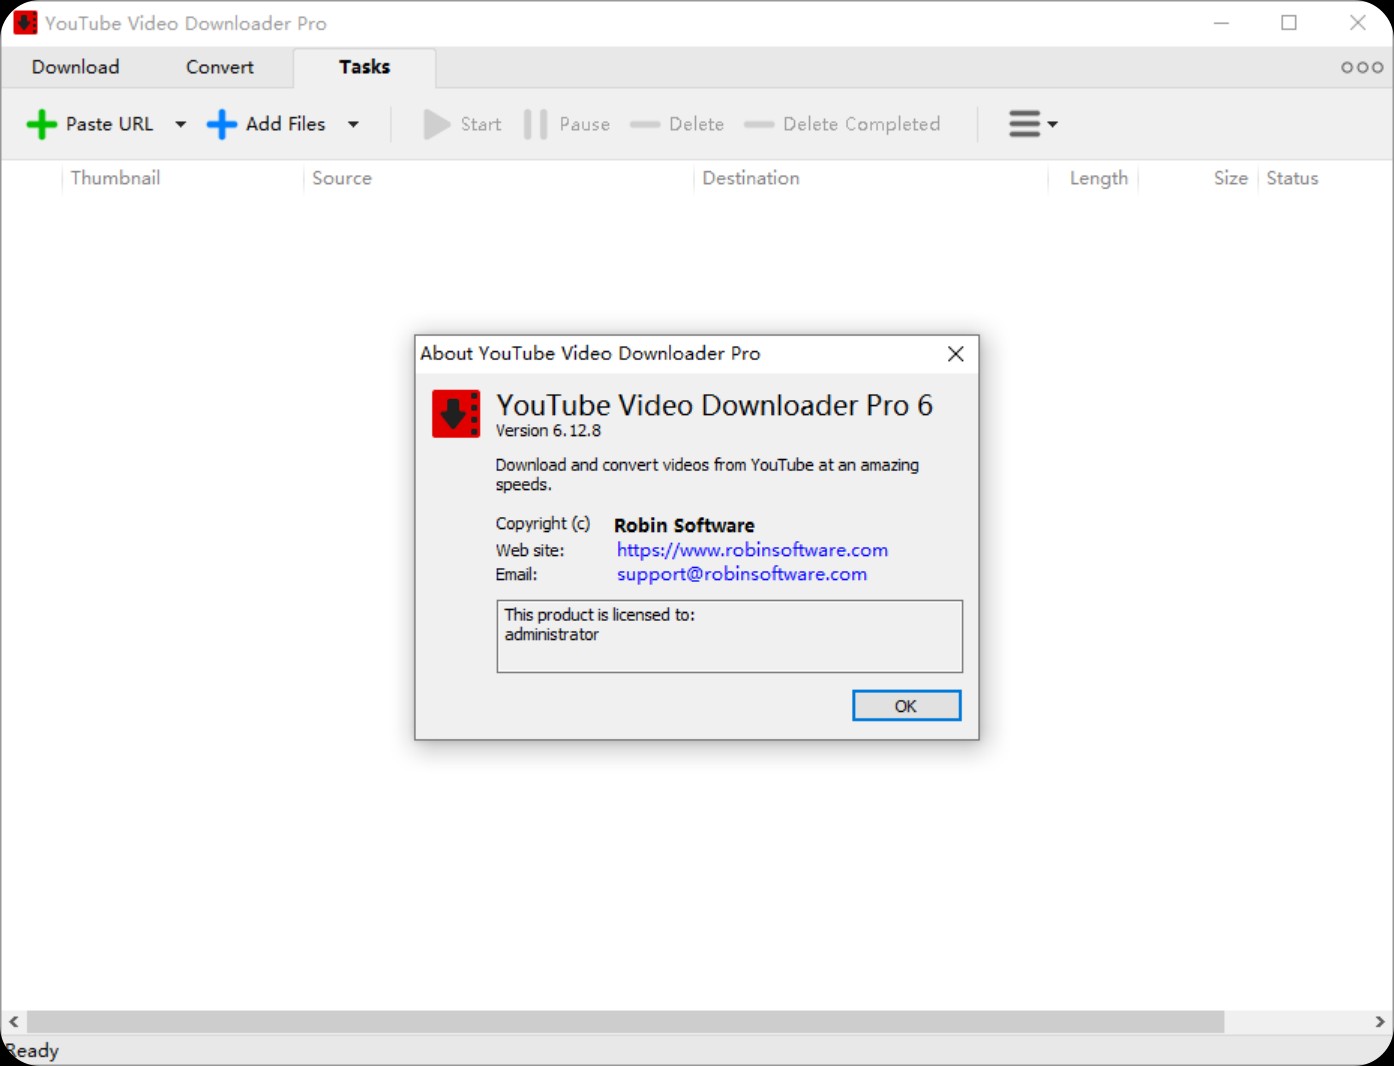This screenshot has height=1066, width=1394.
Task: Open the three-circles options menu
Action: click(1362, 67)
